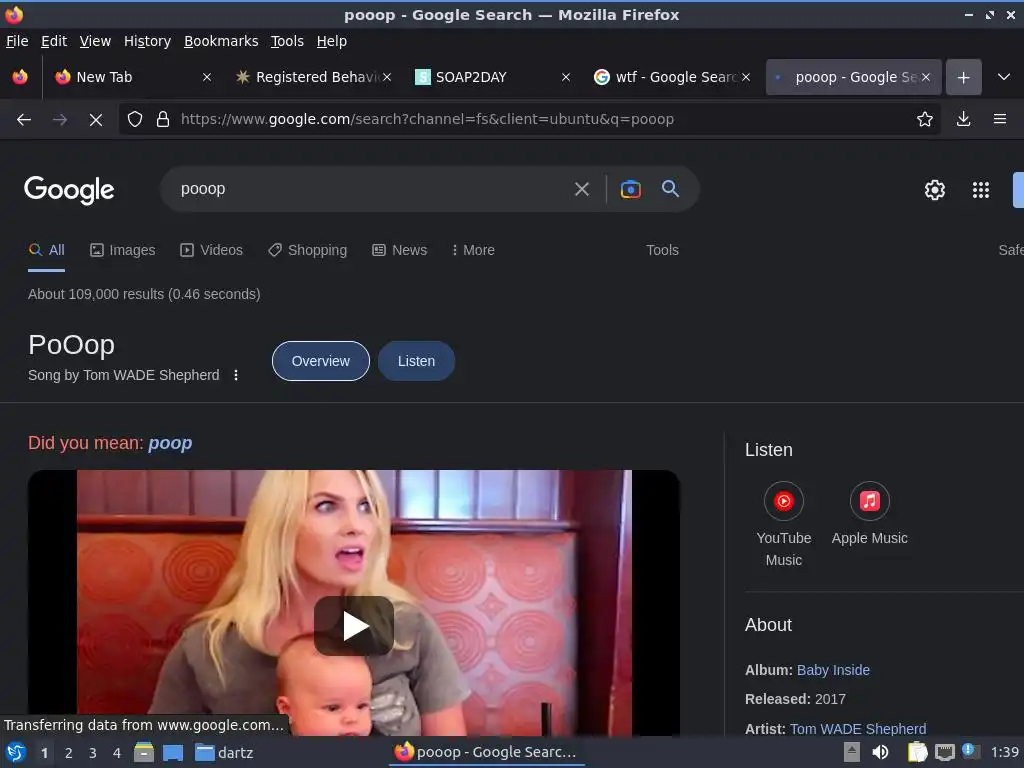Image resolution: width=1024 pixels, height=768 pixels.
Task: Expand the More search filters
Action: tap(473, 250)
